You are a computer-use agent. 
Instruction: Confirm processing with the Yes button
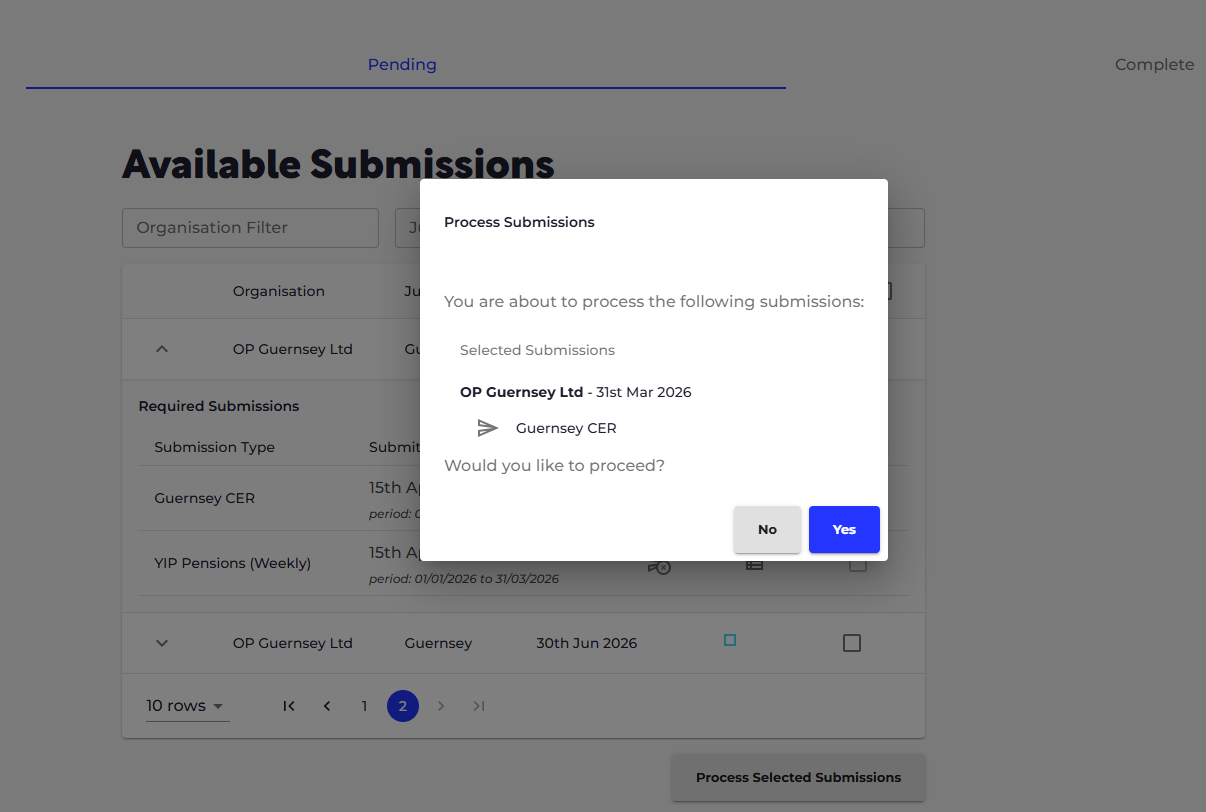point(844,529)
